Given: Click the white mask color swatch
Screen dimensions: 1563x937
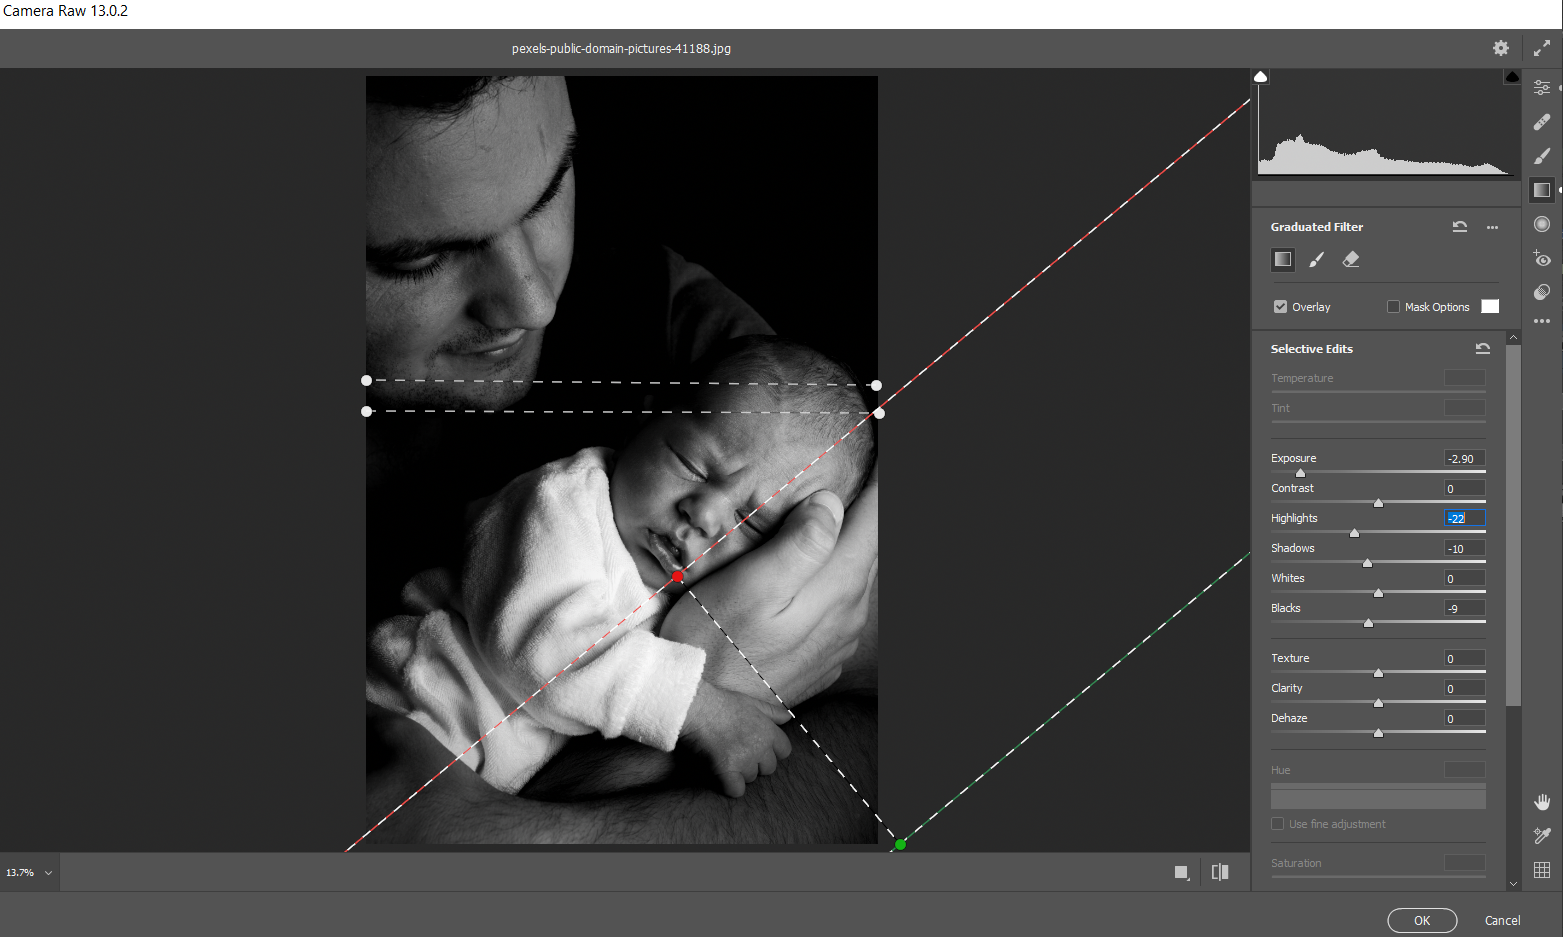Looking at the screenshot, I should coord(1490,307).
